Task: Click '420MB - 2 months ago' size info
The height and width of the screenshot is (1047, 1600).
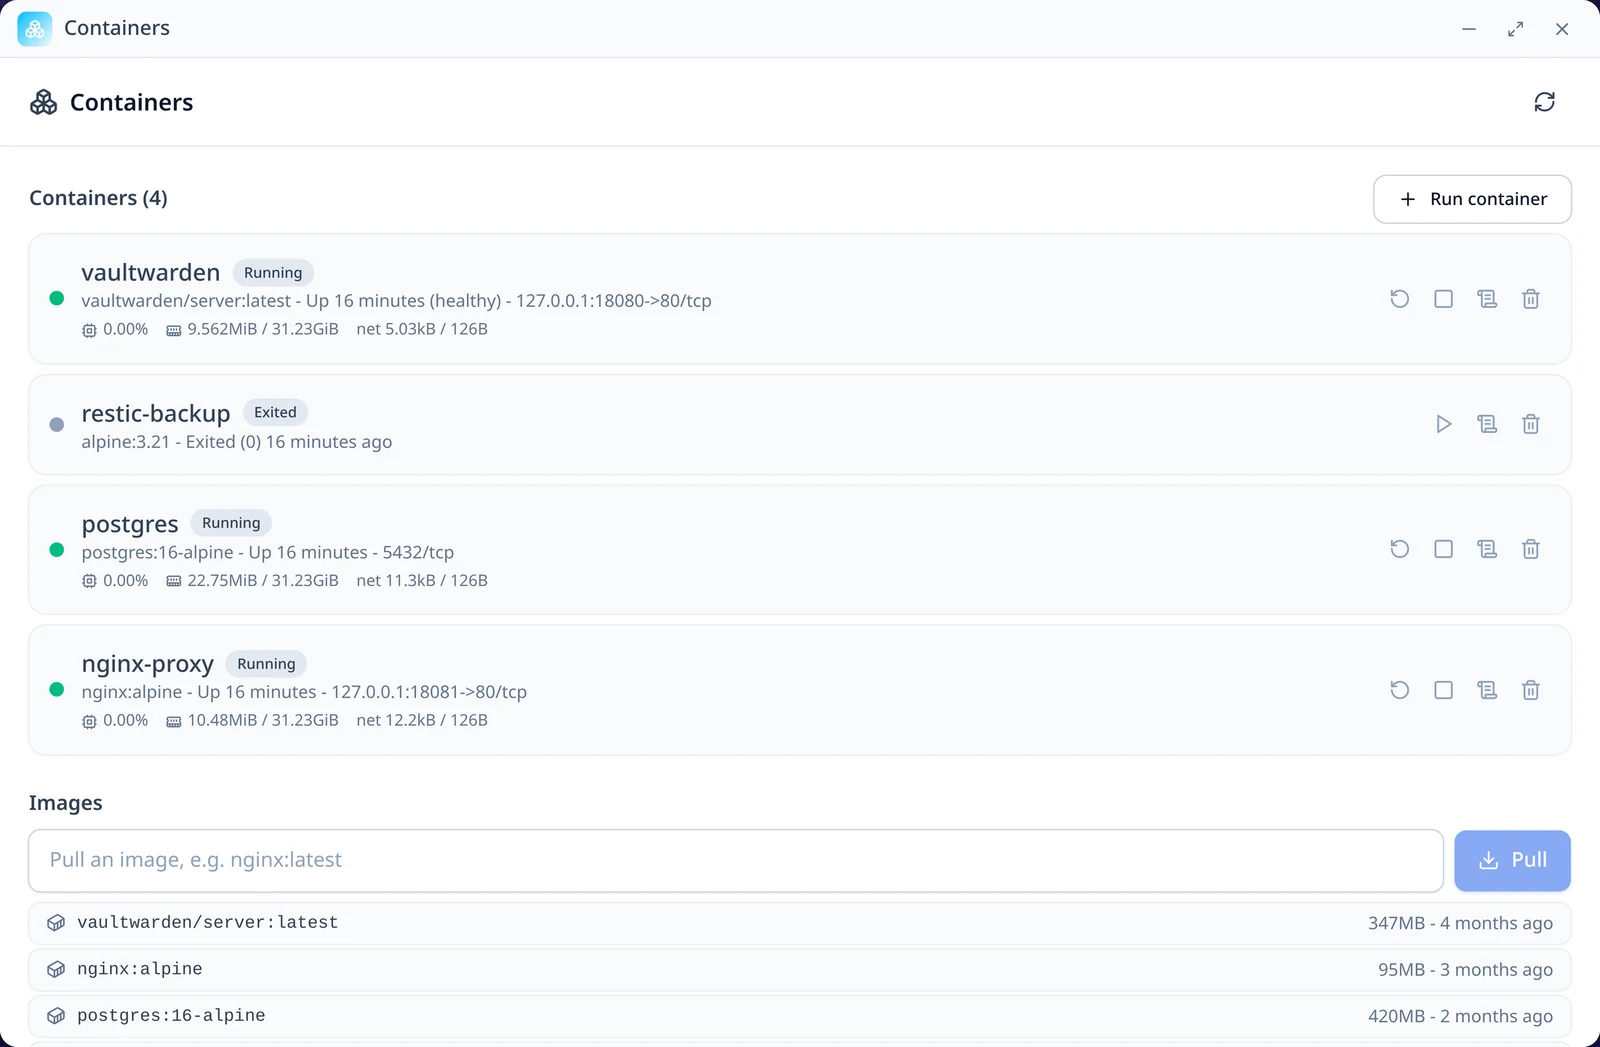Action: (1460, 1016)
